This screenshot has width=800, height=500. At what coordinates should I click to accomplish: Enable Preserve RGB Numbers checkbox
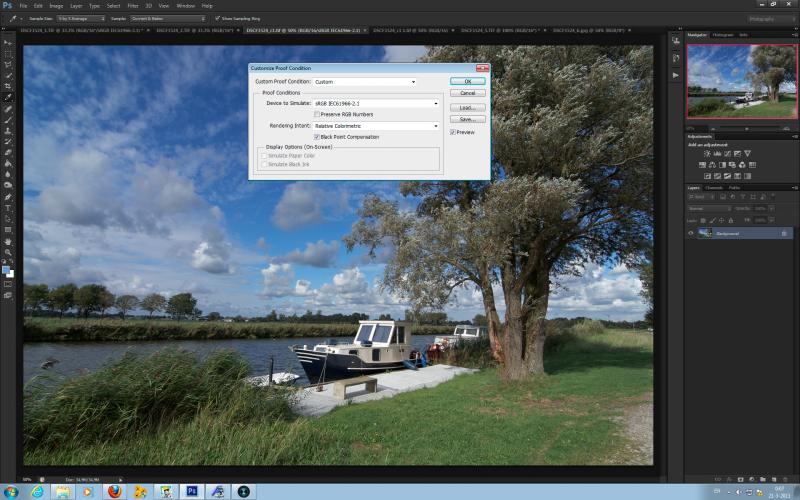(317, 114)
